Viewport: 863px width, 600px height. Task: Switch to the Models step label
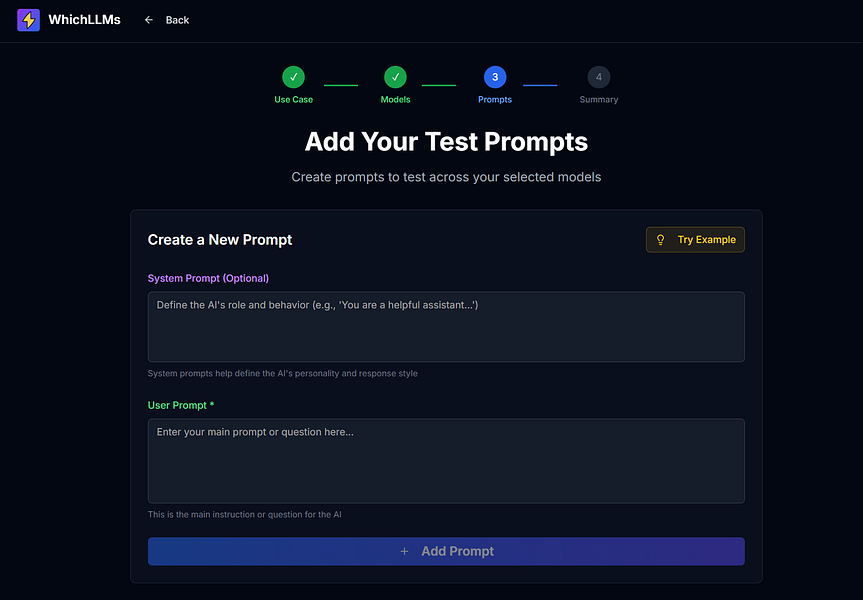[x=395, y=99]
